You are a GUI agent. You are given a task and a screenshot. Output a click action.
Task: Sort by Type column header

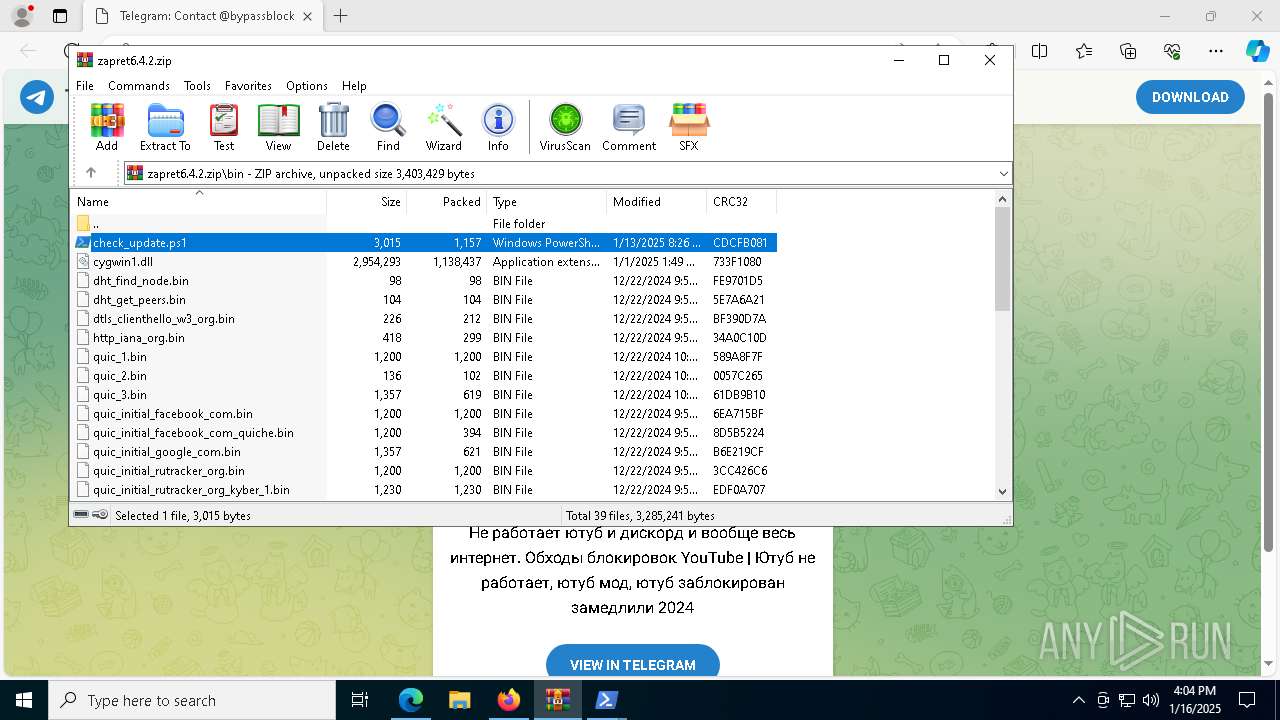[x=547, y=201]
